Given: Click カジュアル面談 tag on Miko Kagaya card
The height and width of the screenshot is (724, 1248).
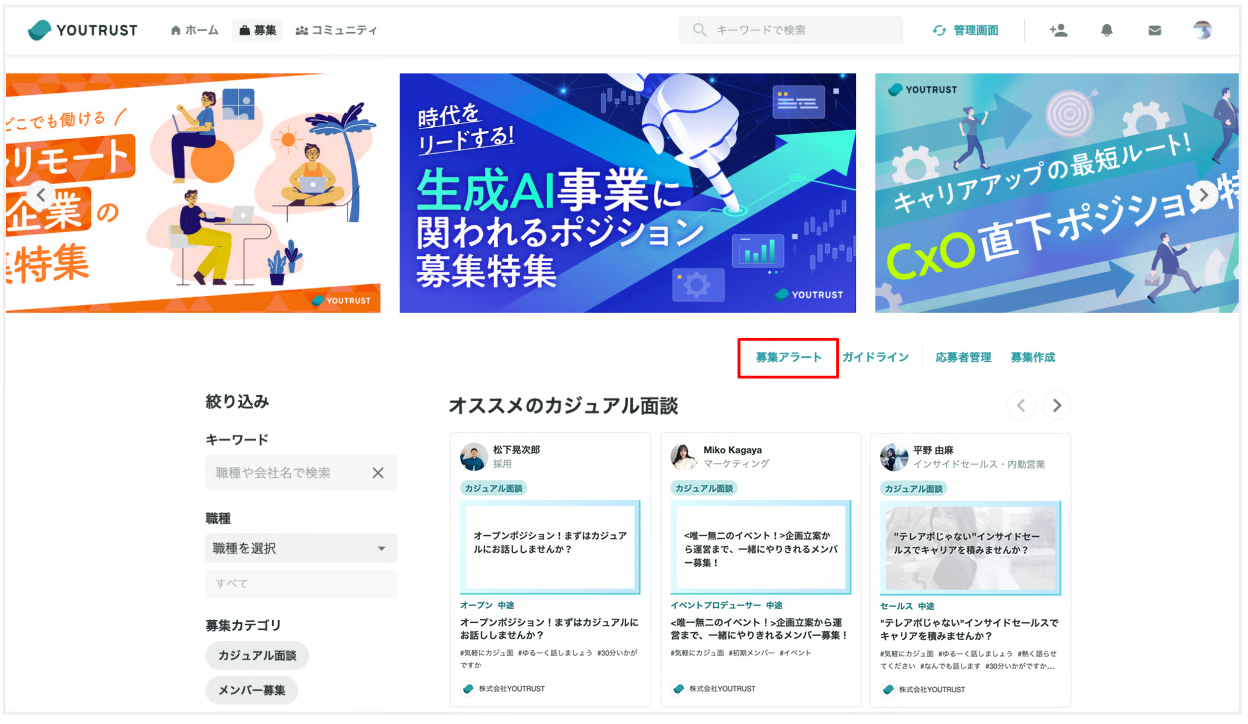Looking at the screenshot, I should [704, 488].
